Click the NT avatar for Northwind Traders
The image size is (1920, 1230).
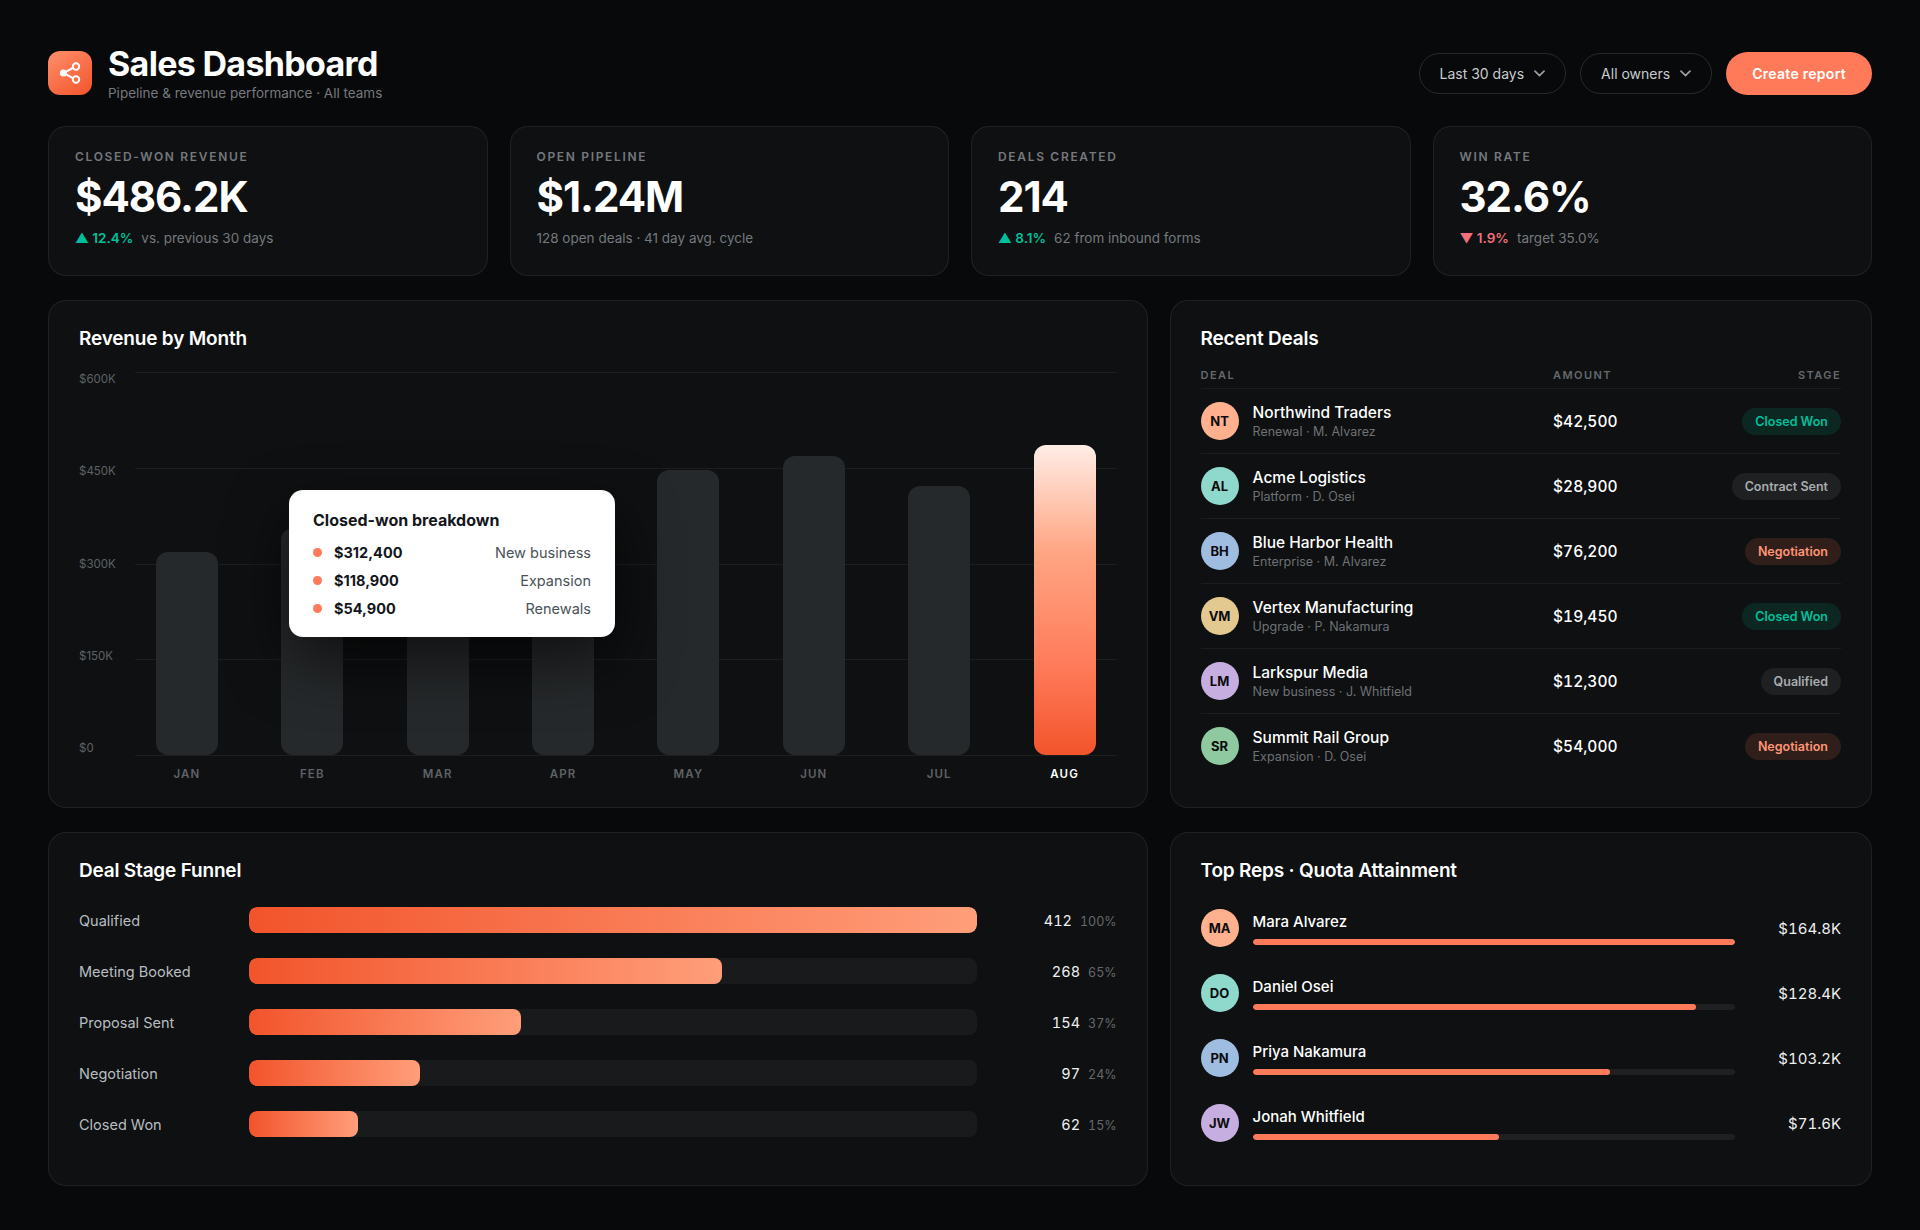pos(1219,421)
